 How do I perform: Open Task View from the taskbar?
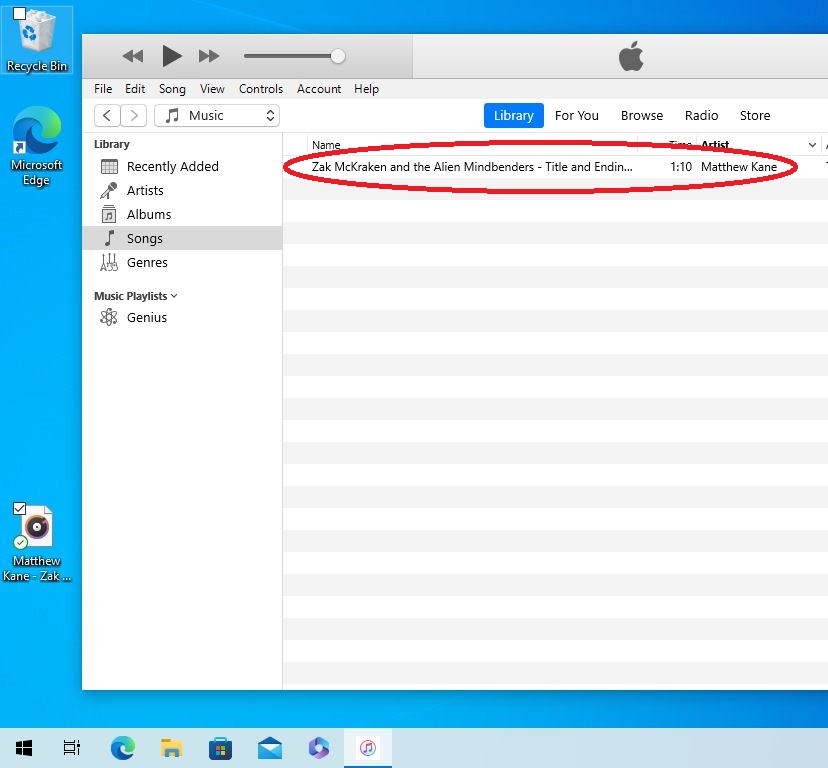(71, 748)
